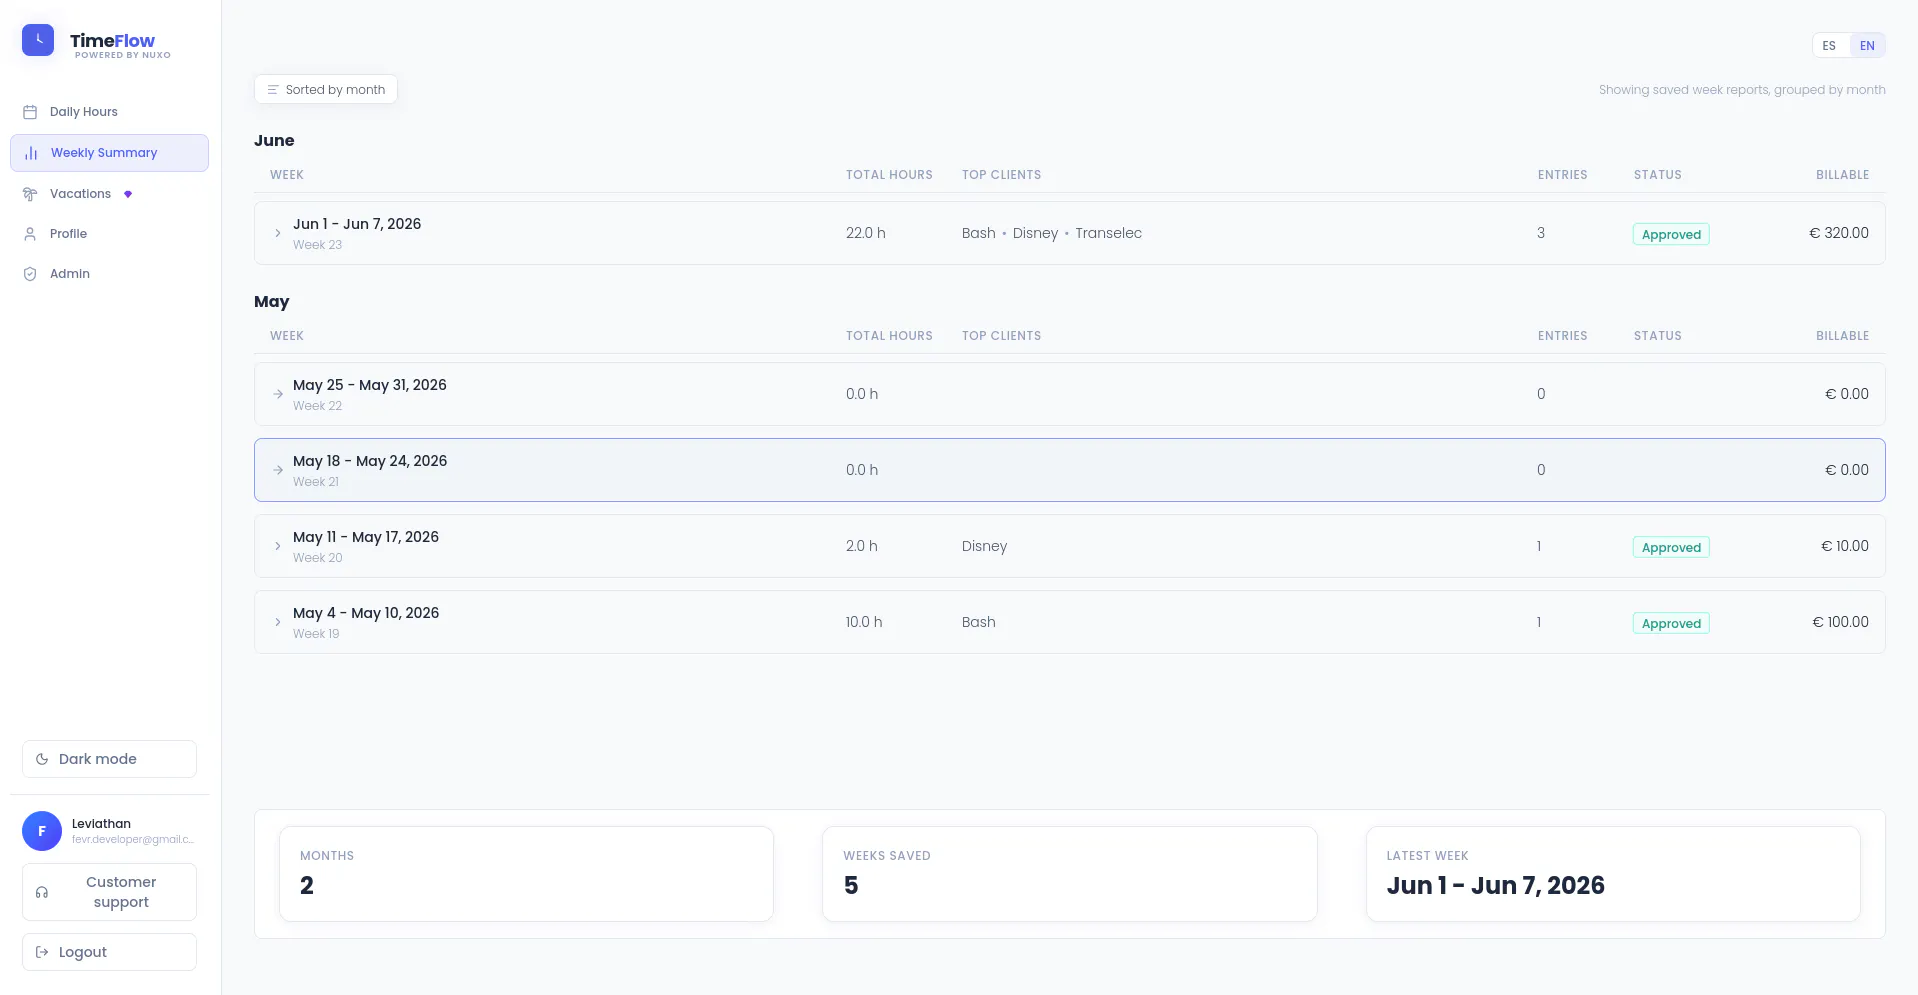
Task: Click the Sorted by month button
Action: coord(326,90)
